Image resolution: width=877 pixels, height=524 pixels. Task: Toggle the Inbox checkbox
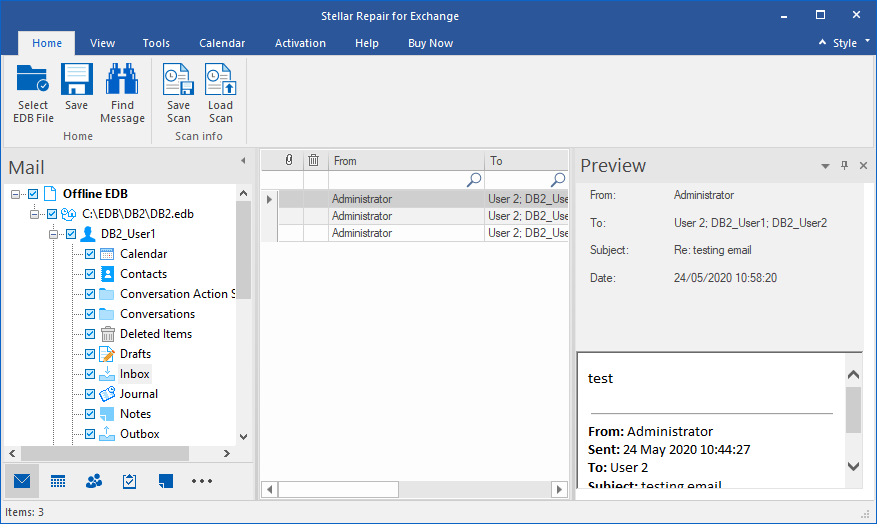(90, 374)
